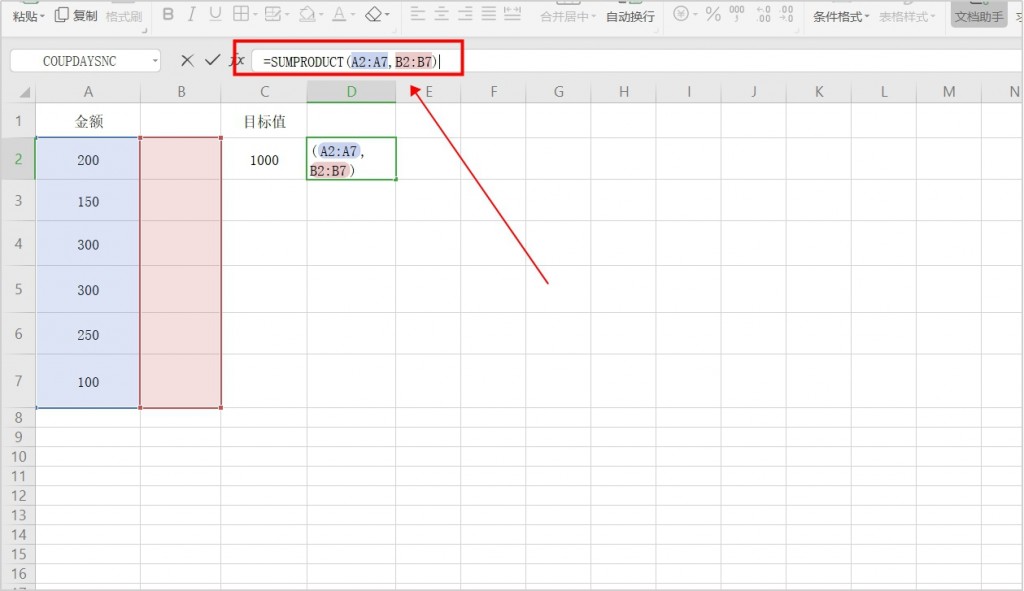This screenshot has width=1024, height=591.
Task: Click the Copy (复制) button
Action: (77, 16)
